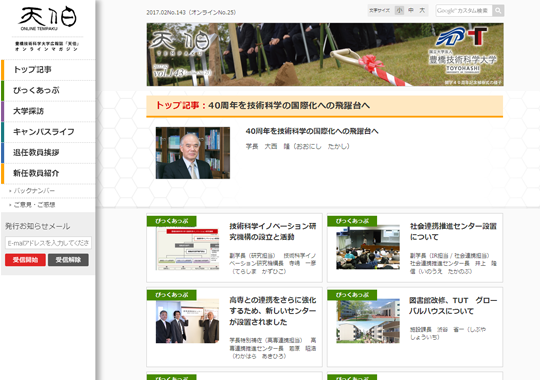
Task: Focus the Google custom search field
Action: 464,11
